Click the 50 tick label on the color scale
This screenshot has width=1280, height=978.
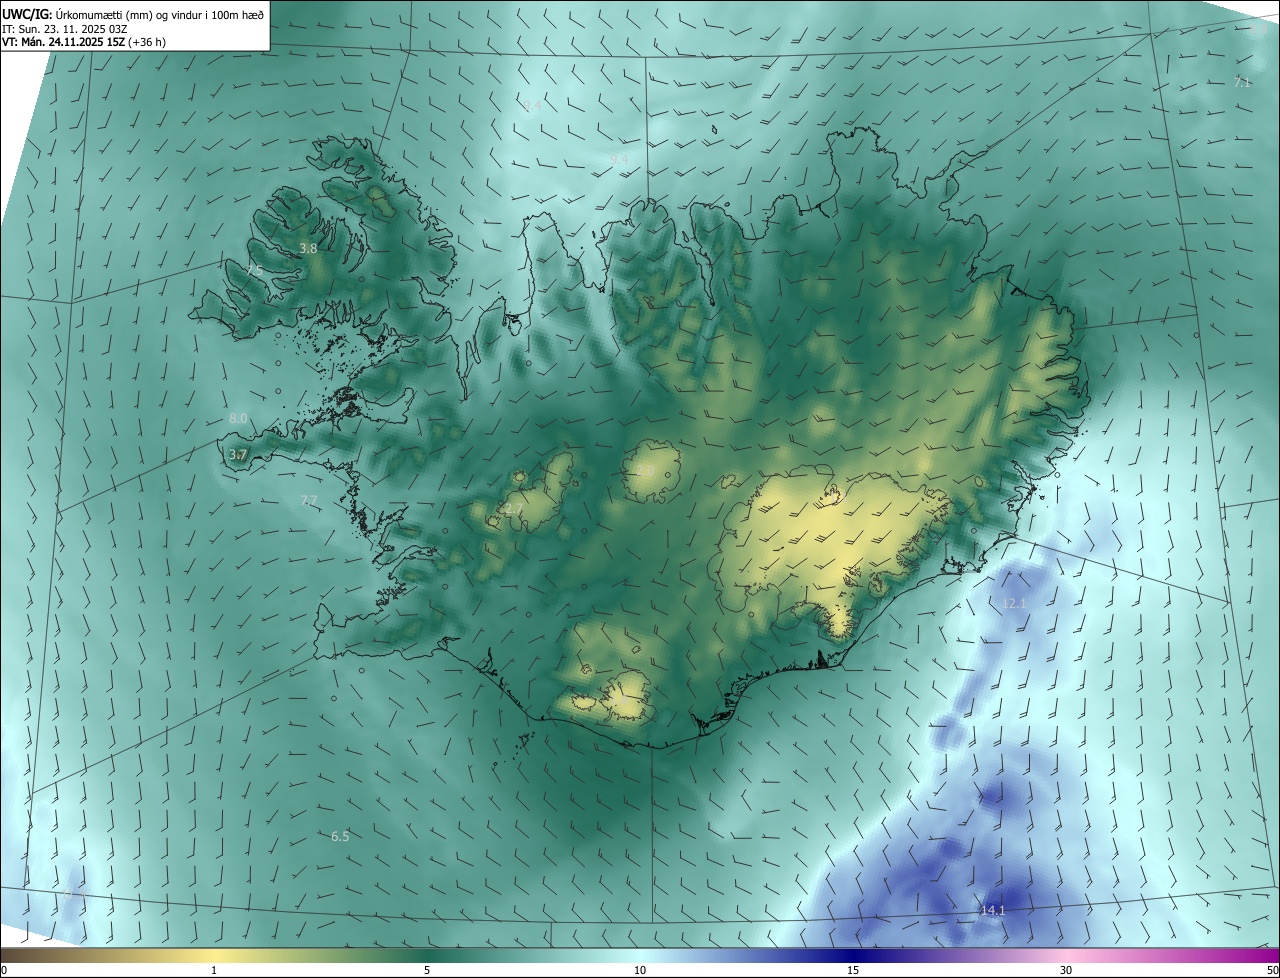pos(1272,970)
